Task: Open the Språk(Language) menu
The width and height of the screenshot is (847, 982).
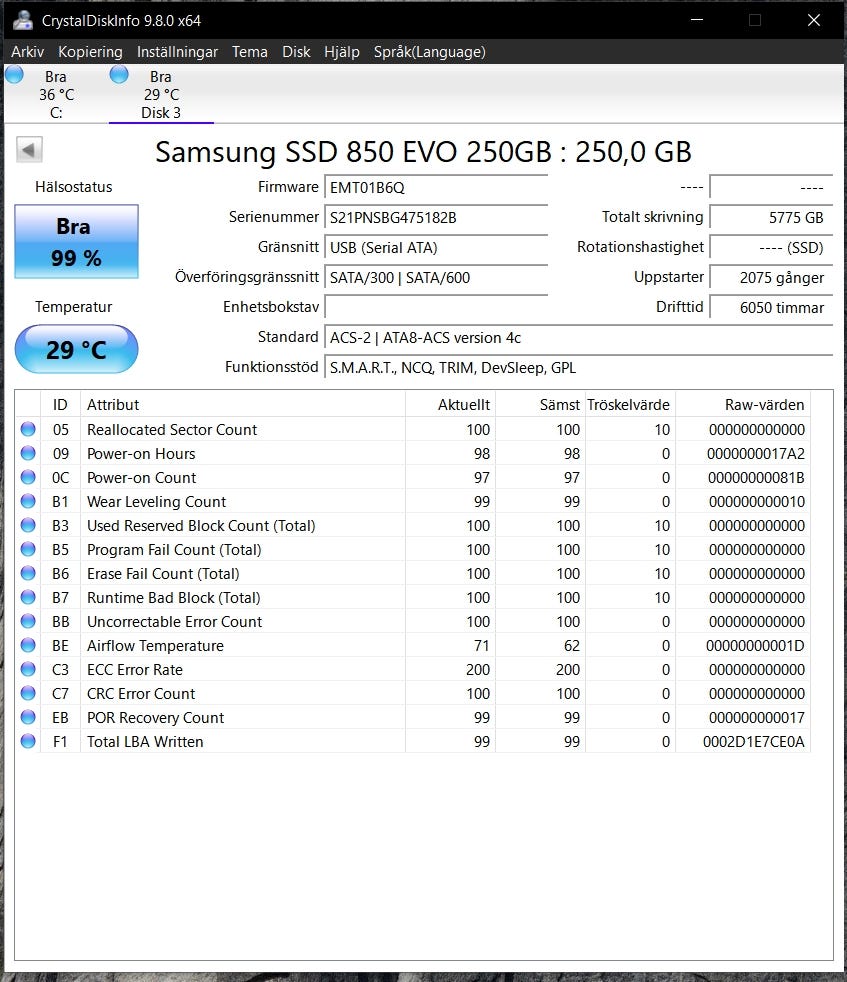Action: [x=429, y=52]
